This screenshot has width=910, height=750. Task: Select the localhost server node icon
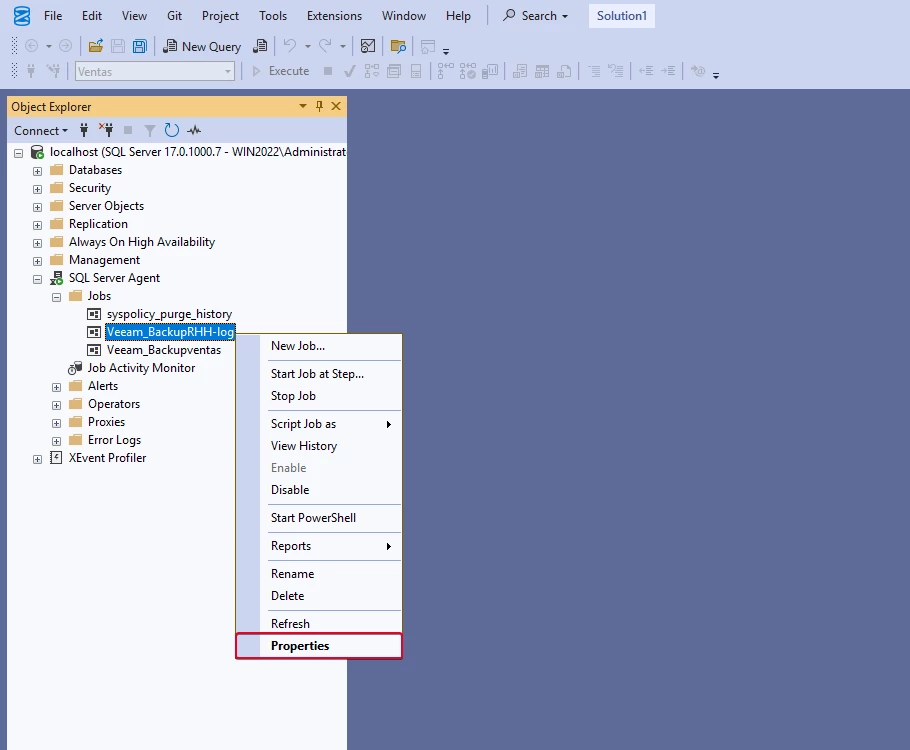click(37, 152)
